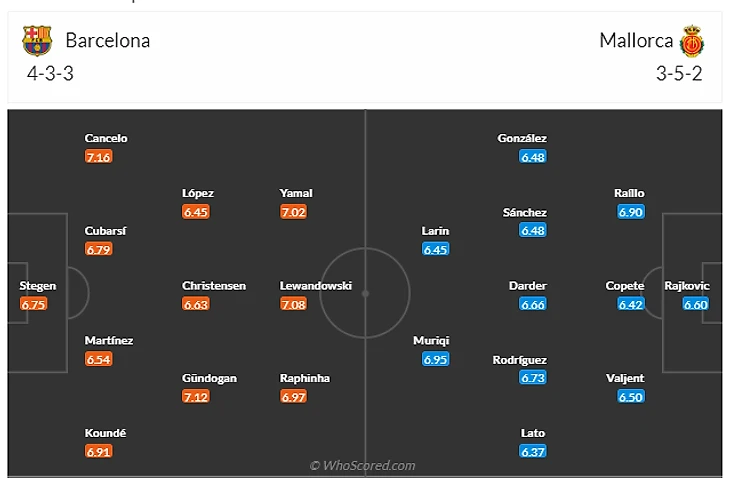Select Raphinha's 6.97 rating badge
This screenshot has height=478, width=730.
tap(293, 397)
